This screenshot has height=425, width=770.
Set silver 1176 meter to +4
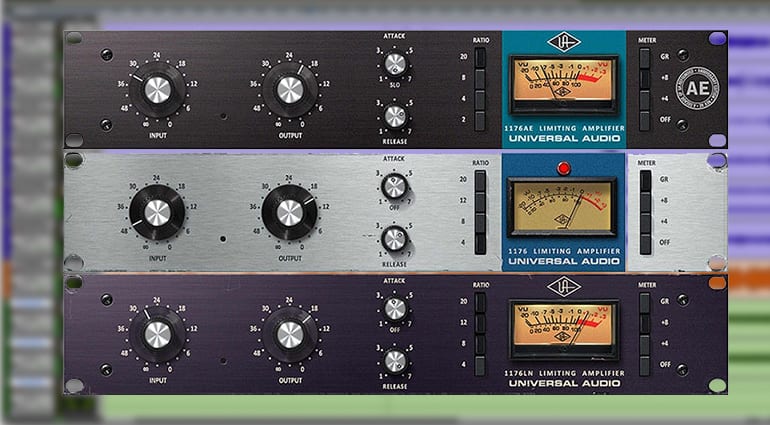tap(645, 223)
